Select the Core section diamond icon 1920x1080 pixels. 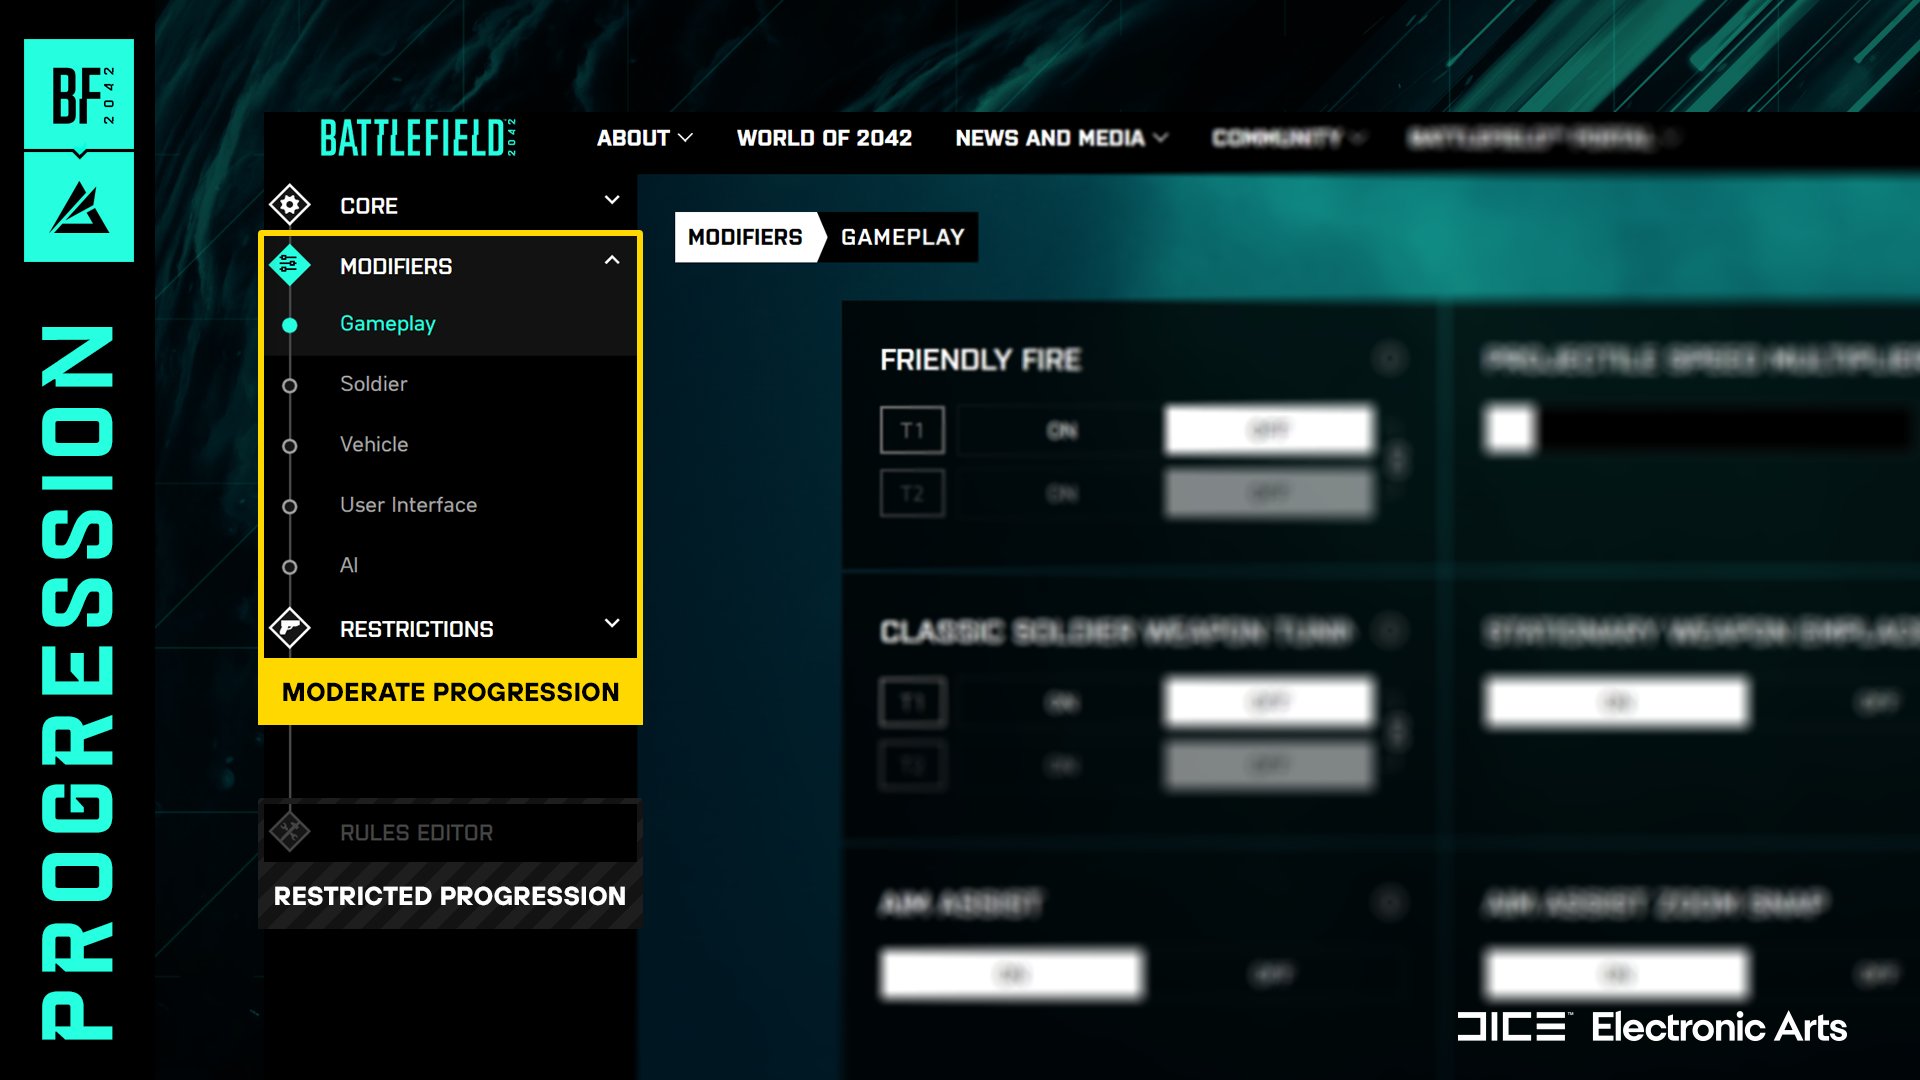[x=290, y=204]
